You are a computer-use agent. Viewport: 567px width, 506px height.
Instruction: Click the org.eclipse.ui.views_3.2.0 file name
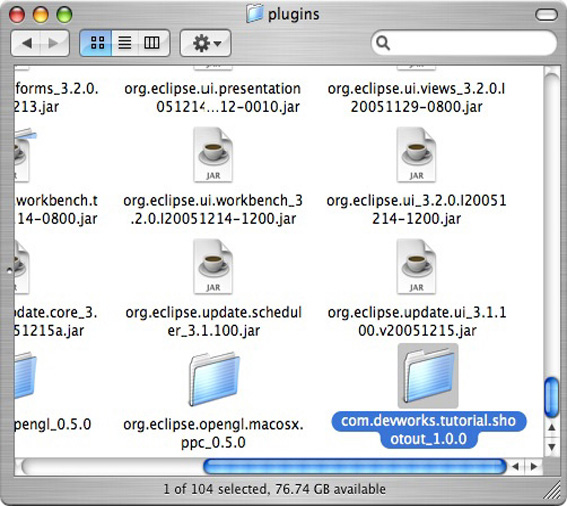tap(416, 98)
